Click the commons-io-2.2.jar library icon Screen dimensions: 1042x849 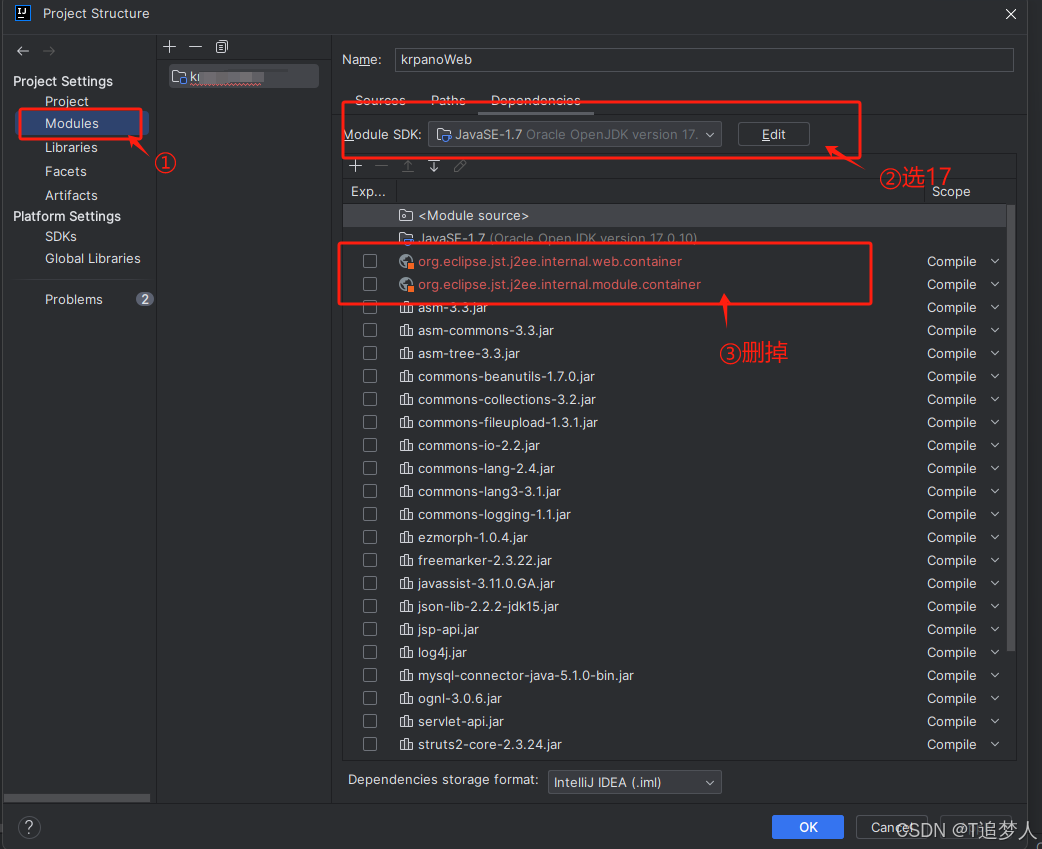pyautogui.click(x=406, y=445)
